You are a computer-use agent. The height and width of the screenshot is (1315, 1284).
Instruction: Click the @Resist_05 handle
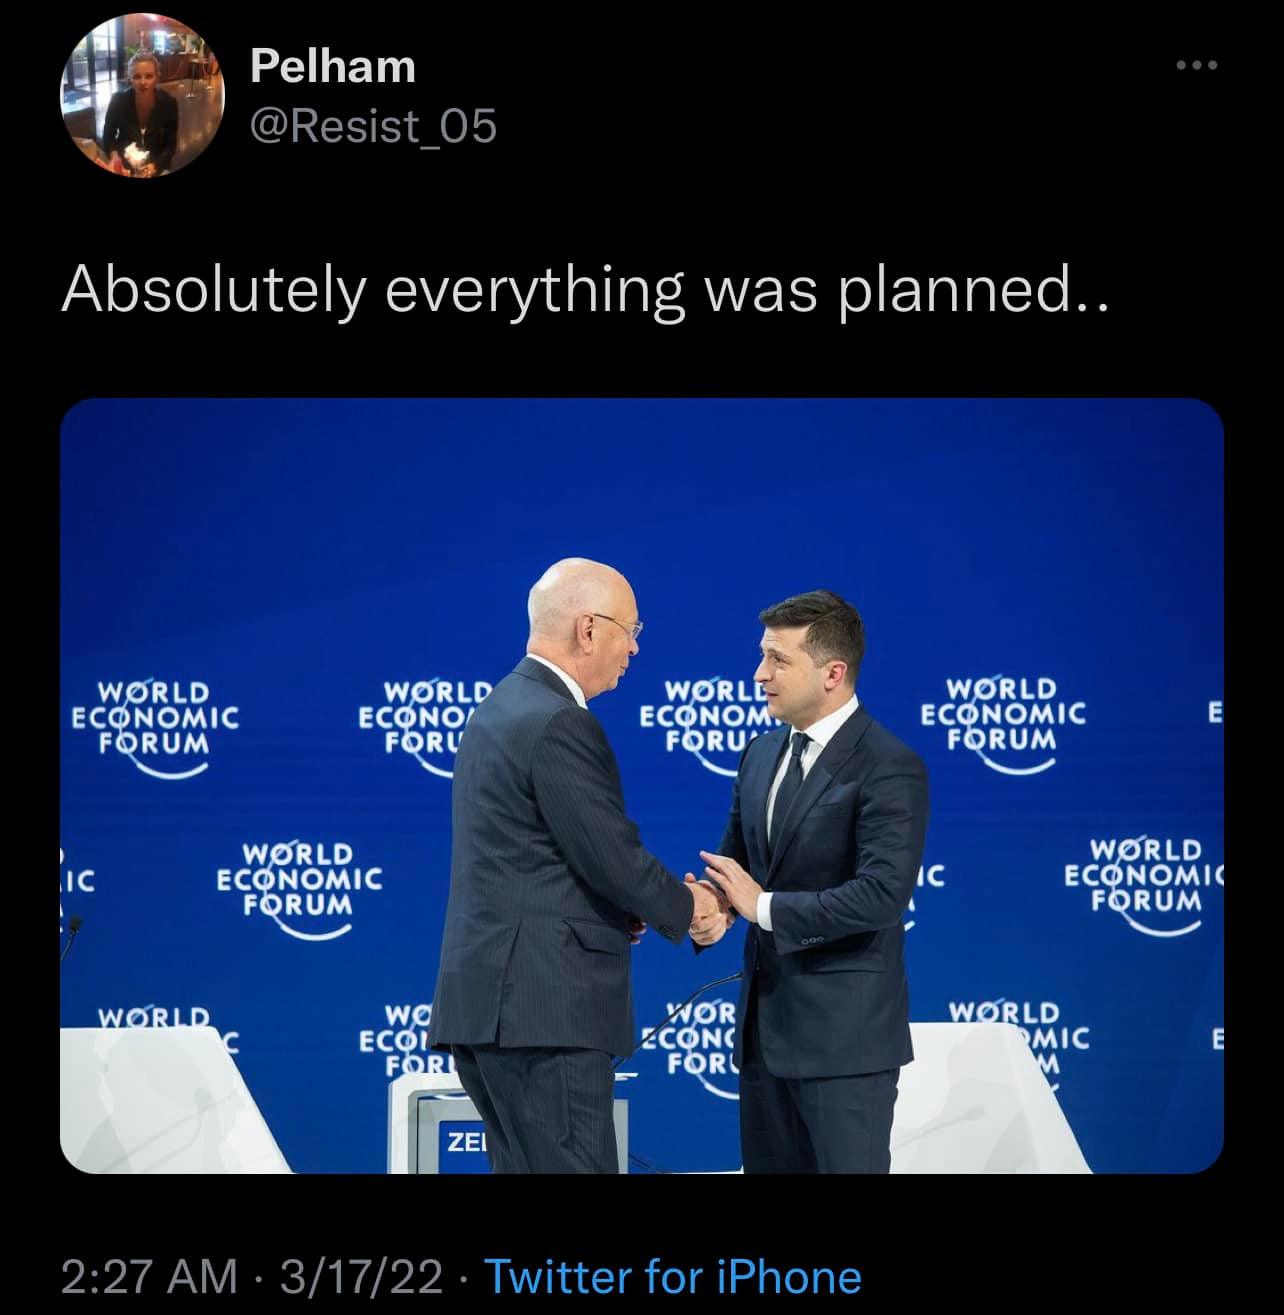pos(372,127)
